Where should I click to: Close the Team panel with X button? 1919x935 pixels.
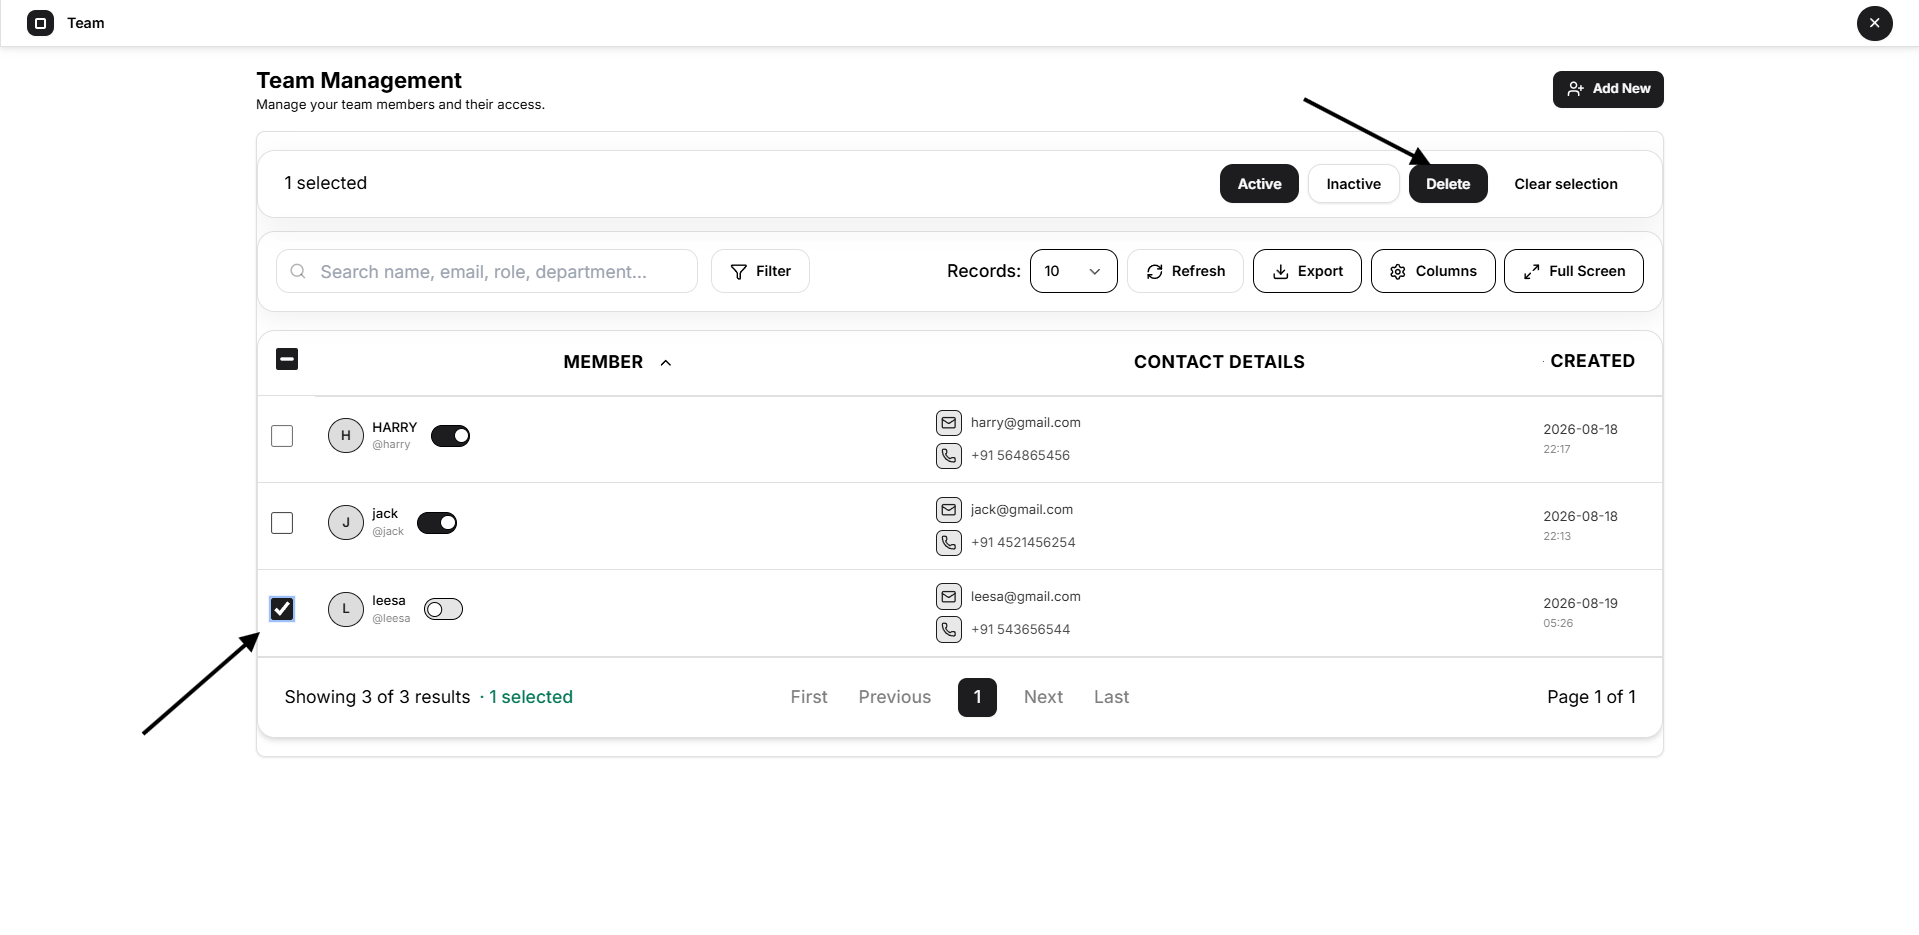click(x=1874, y=23)
